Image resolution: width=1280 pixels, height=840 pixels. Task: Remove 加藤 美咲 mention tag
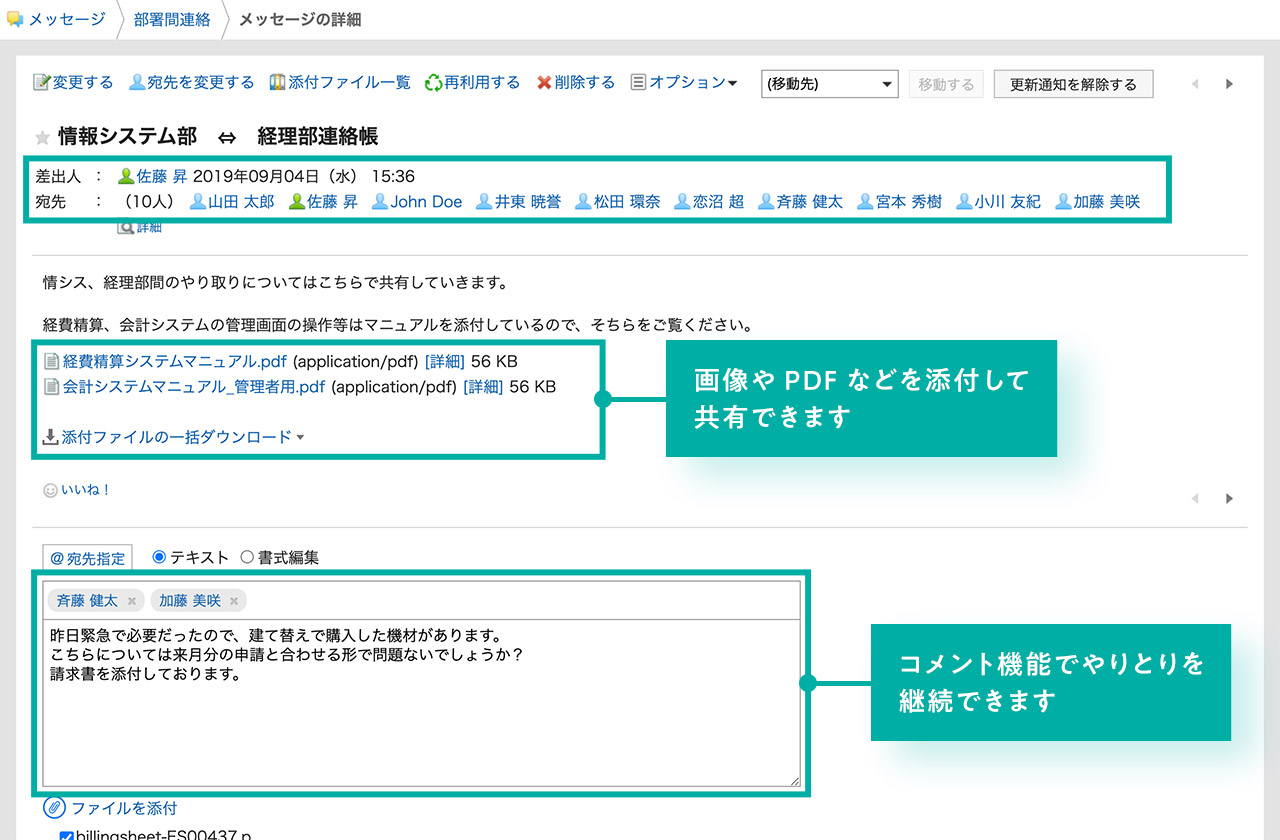pos(234,601)
